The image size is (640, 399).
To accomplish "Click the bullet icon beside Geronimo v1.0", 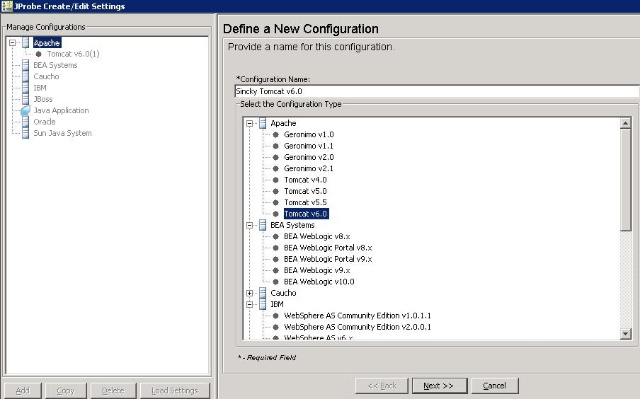I will point(276,134).
